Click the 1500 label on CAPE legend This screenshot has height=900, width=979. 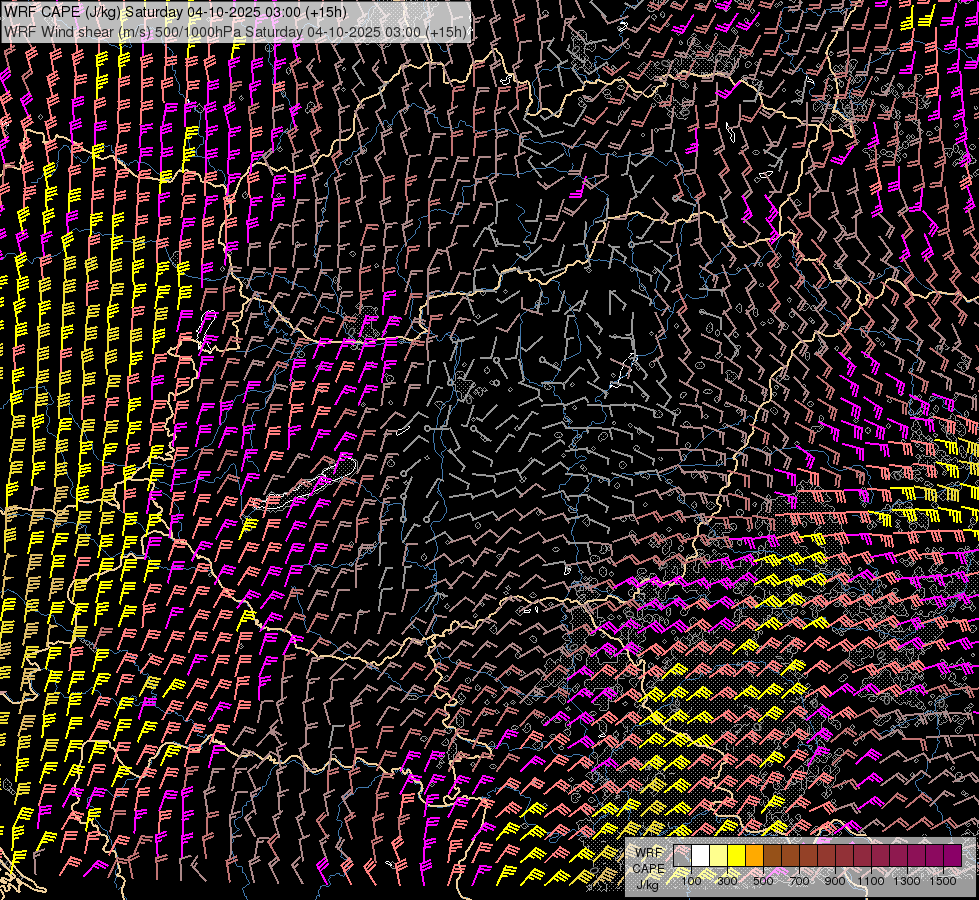point(943,881)
